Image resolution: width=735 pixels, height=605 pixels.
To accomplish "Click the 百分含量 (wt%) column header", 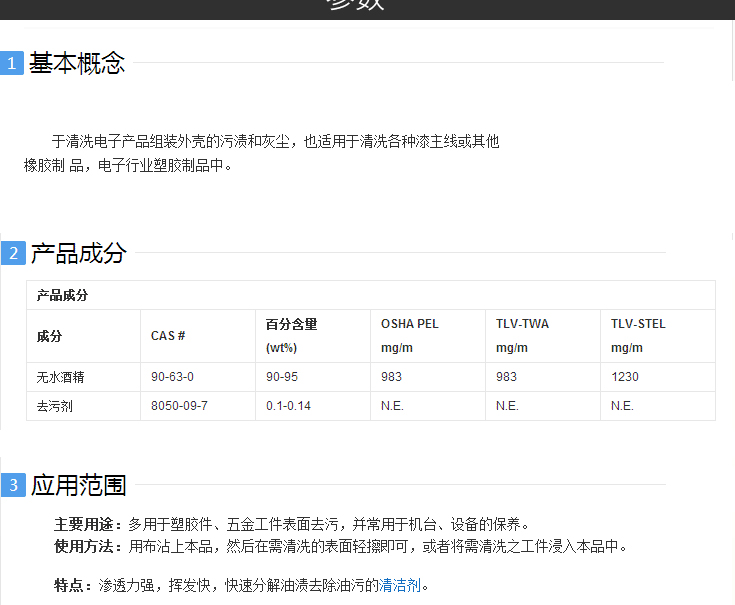I will [313, 336].
